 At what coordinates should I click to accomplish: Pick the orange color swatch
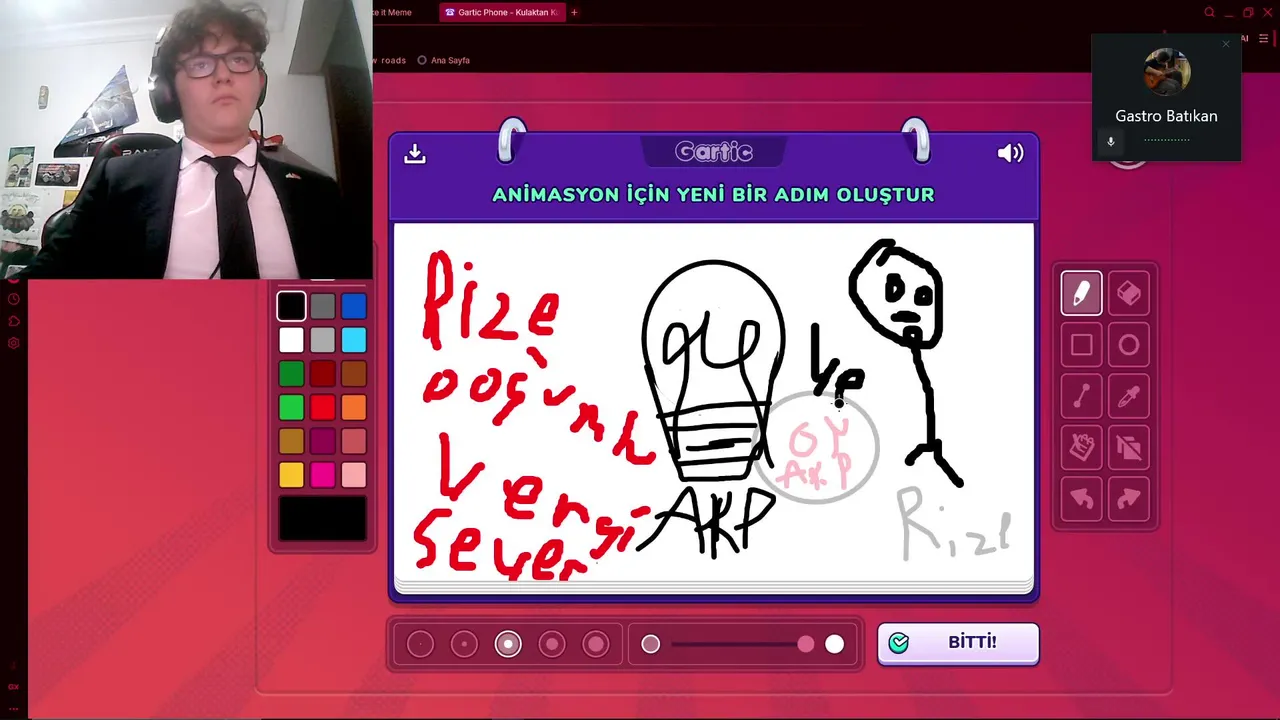coord(354,408)
